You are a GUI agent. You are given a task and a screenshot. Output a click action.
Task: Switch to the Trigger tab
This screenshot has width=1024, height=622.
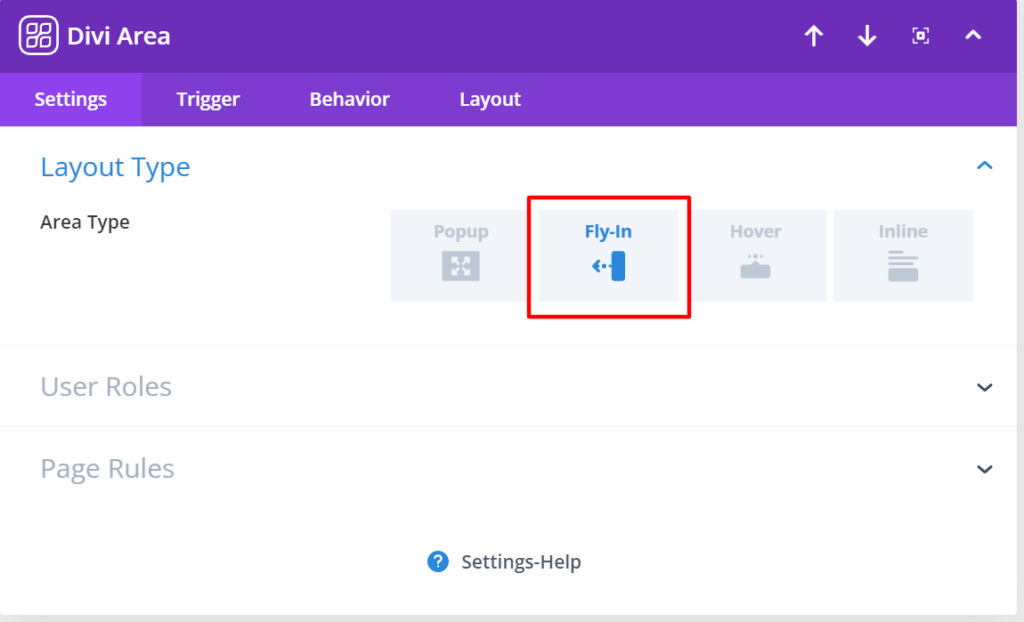point(208,99)
